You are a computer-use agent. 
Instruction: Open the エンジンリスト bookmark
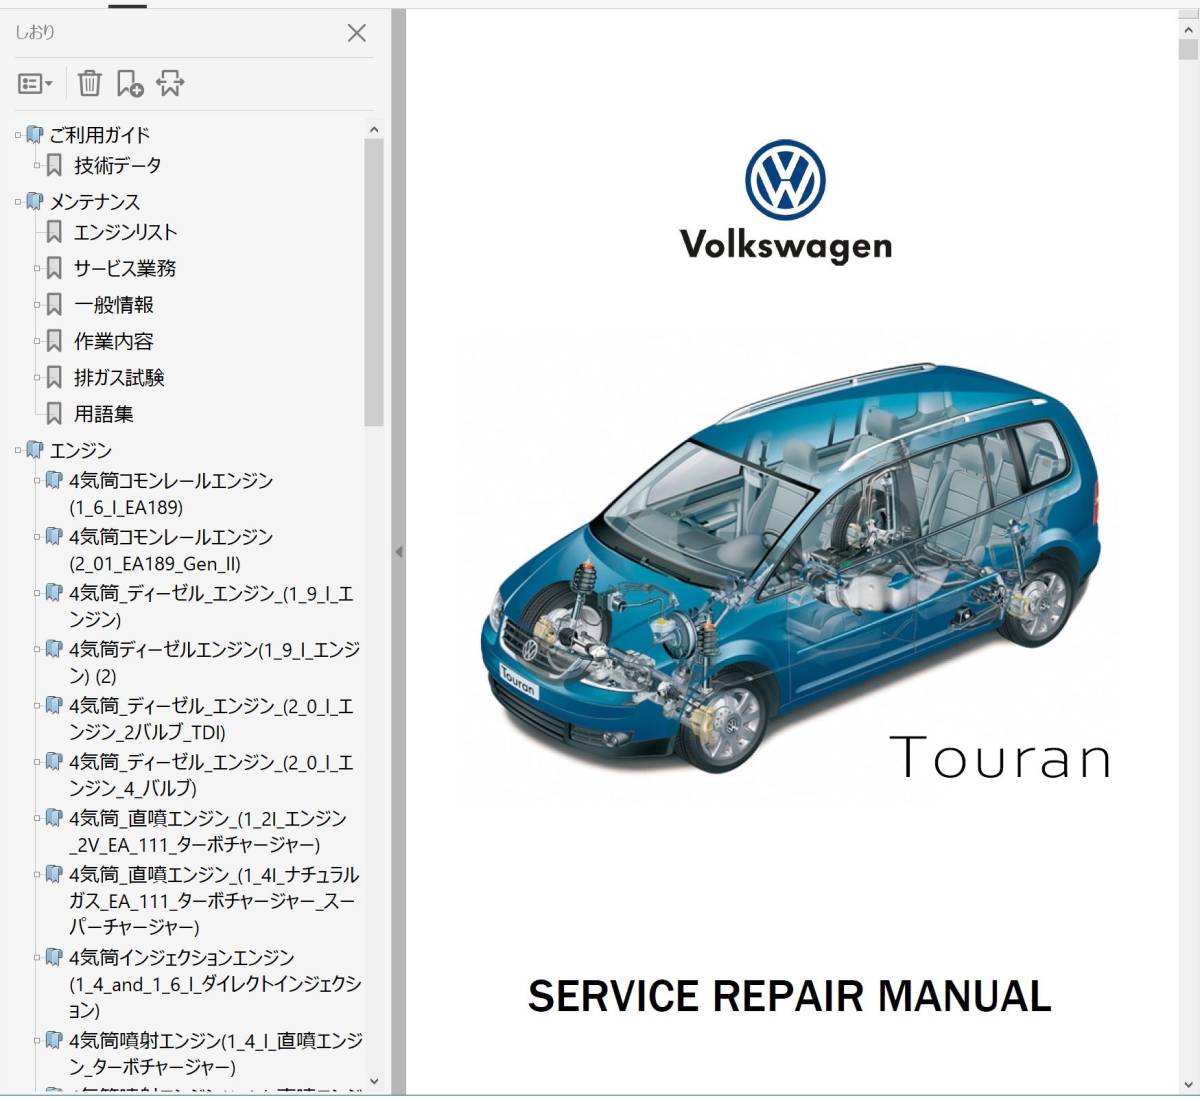pyautogui.click(x=125, y=232)
